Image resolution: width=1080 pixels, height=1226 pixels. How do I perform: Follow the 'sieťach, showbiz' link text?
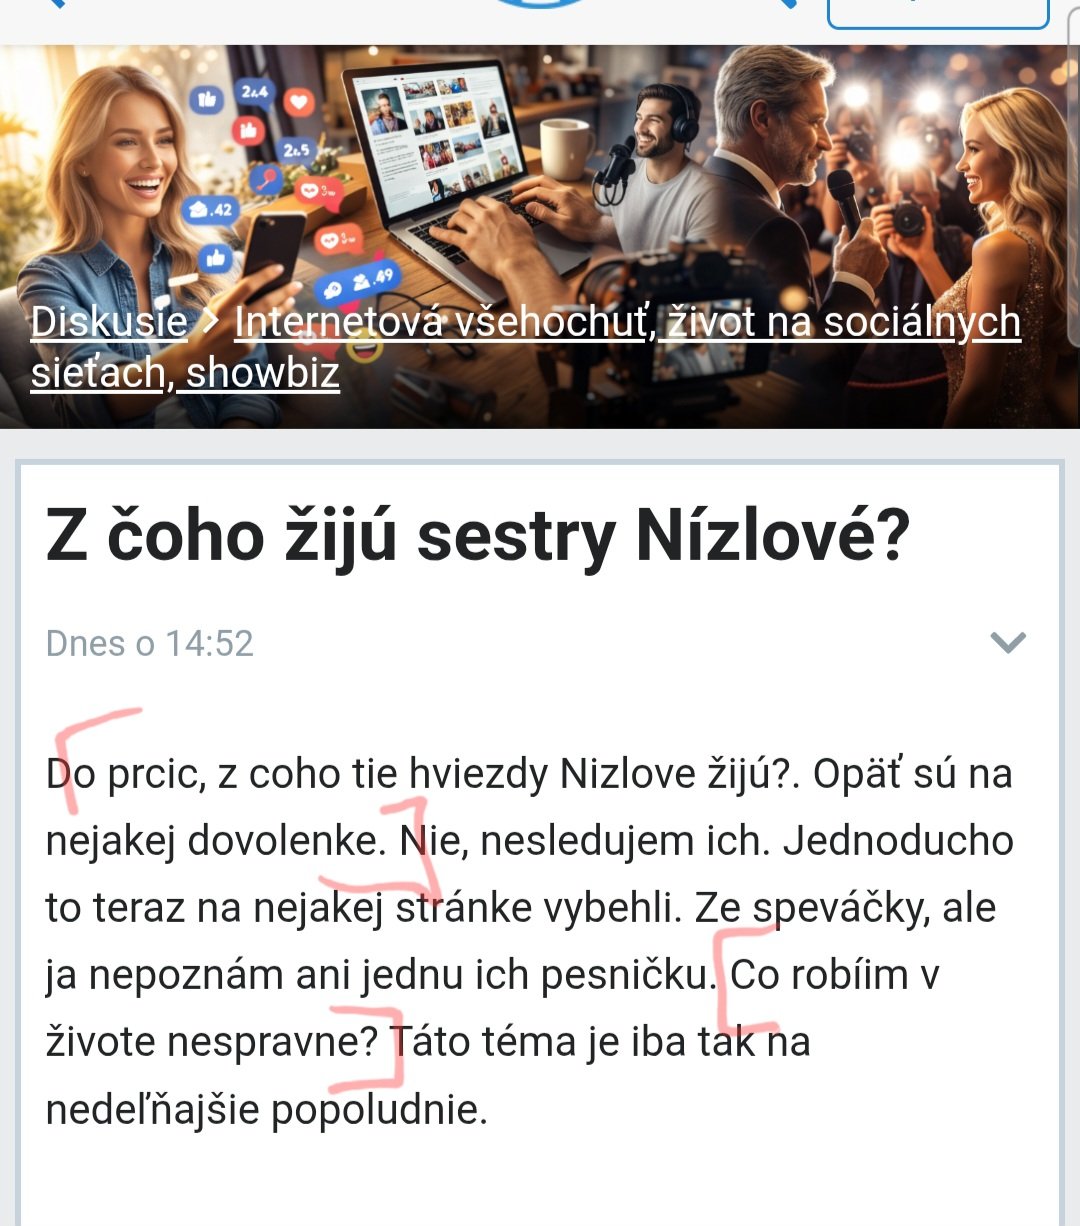(x=185, y=373)
